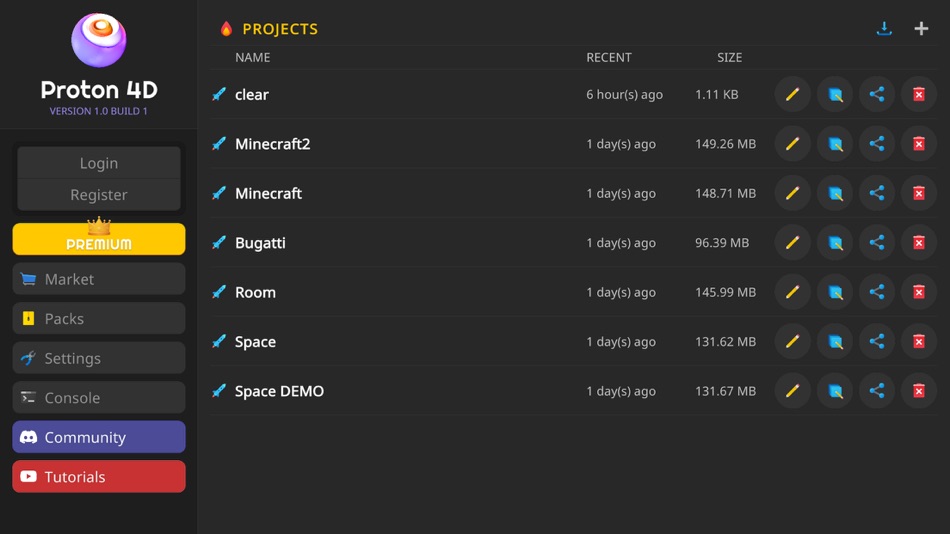
Task: Delete the Space DEMO project
Action: point(918,391)
